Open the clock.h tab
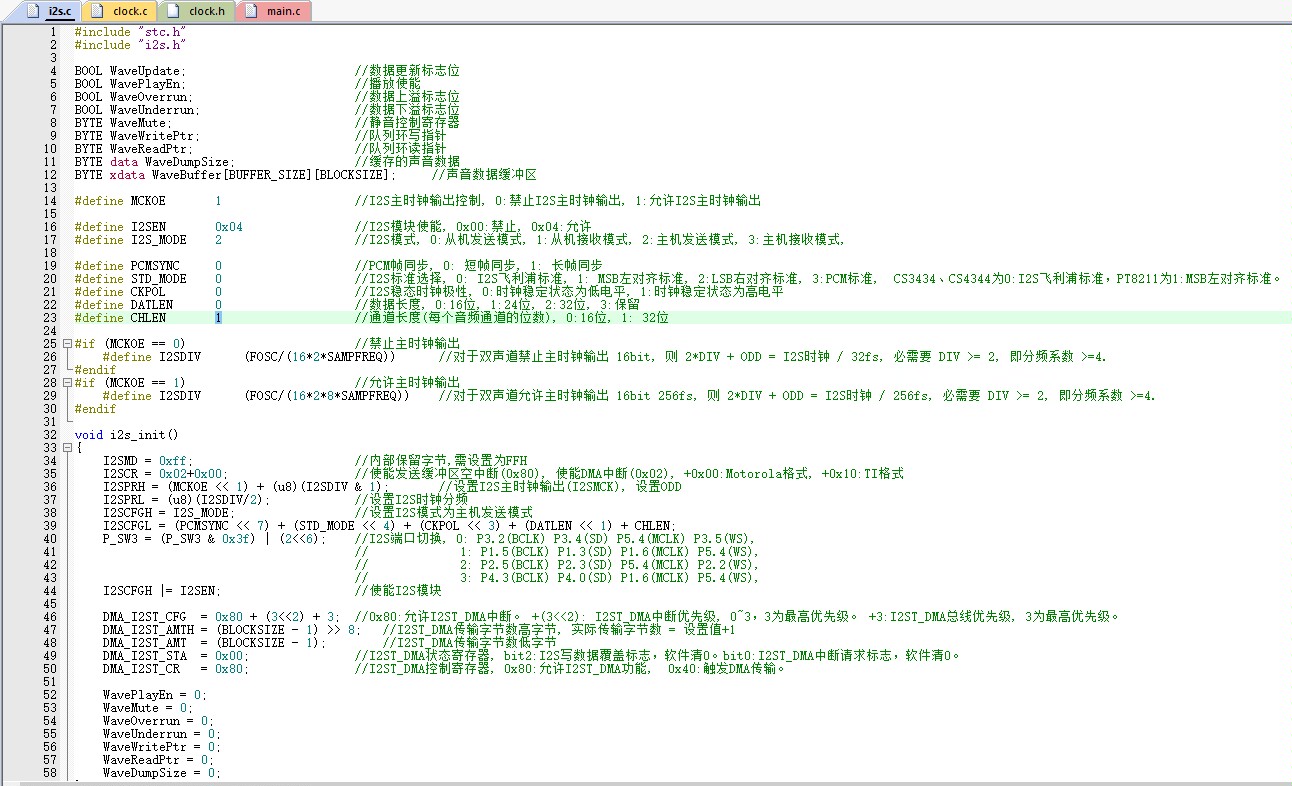This screenshot has height=786, width=1292. click(196, 12)
